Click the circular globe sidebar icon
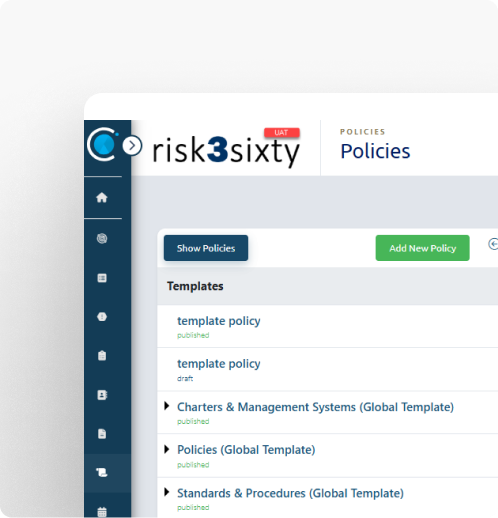The width and height of the screenshot is (498, 518). 102,238
